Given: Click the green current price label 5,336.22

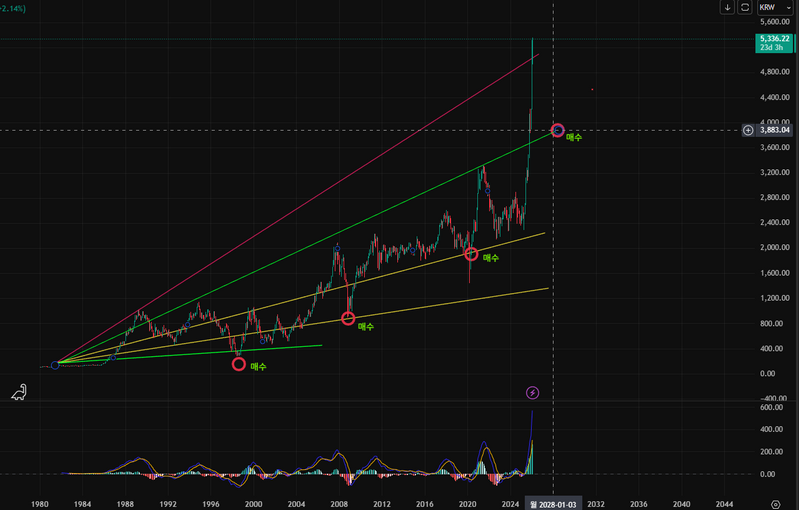Looking at the screenshot, I should point(775,40).
